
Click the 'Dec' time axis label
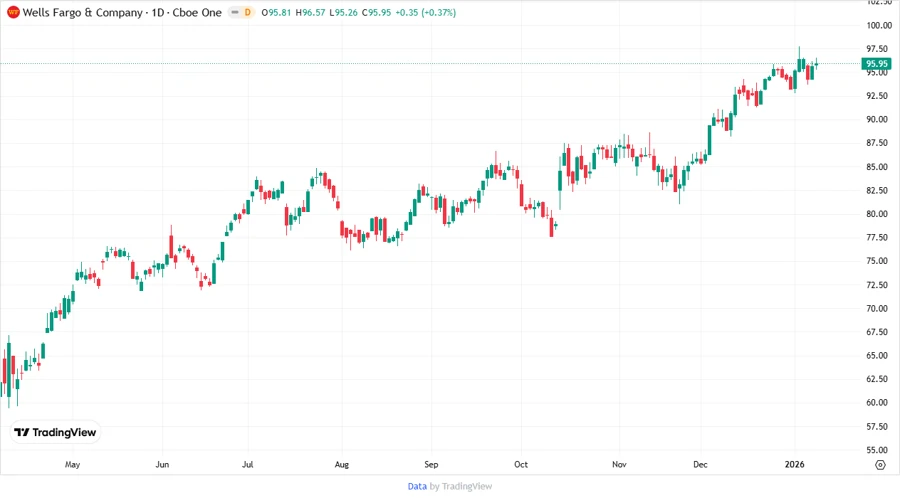[700, 464]
